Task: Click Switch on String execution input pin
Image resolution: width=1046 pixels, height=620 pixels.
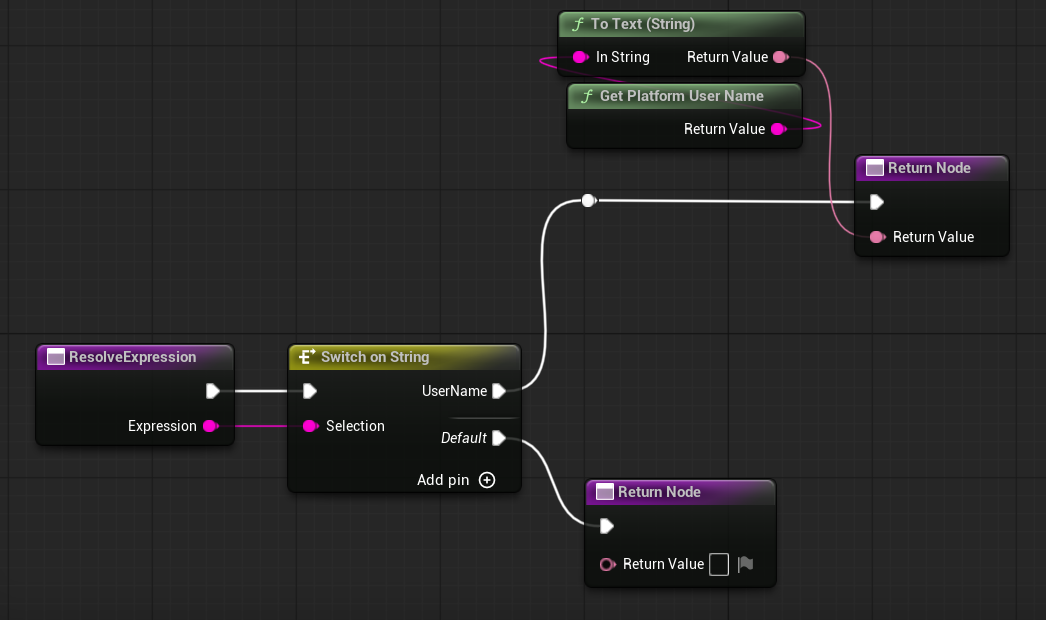Action: (x=310, y=391)
